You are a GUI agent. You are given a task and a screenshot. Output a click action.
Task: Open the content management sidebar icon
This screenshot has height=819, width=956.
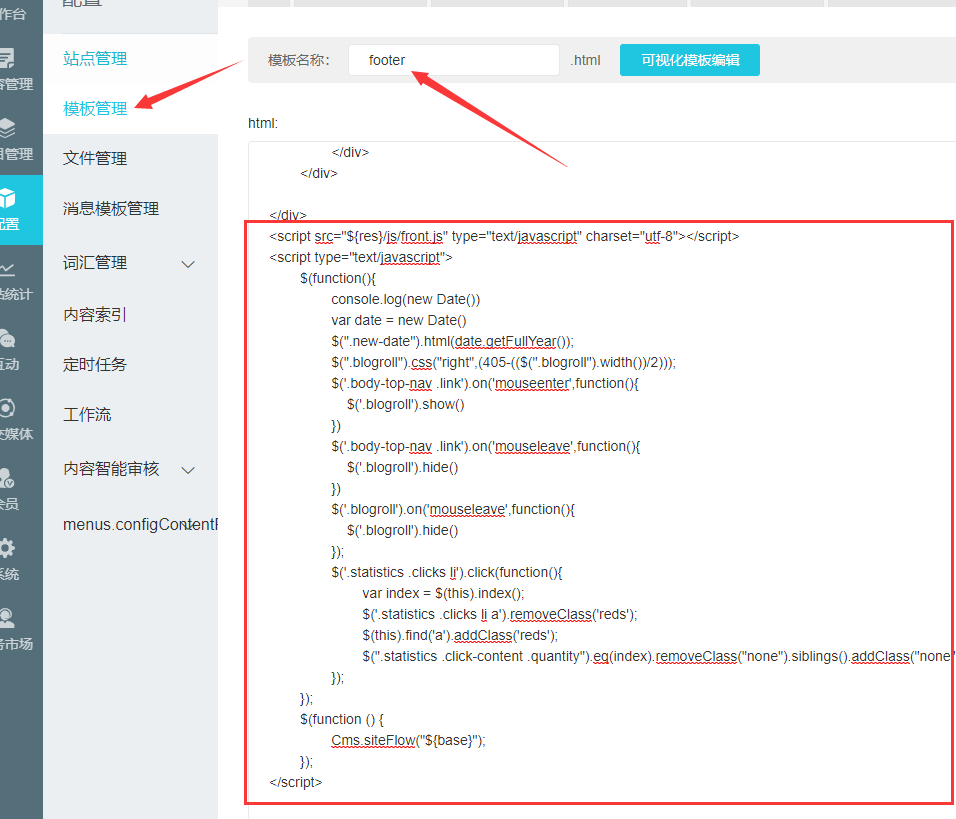tap(7, 58)
